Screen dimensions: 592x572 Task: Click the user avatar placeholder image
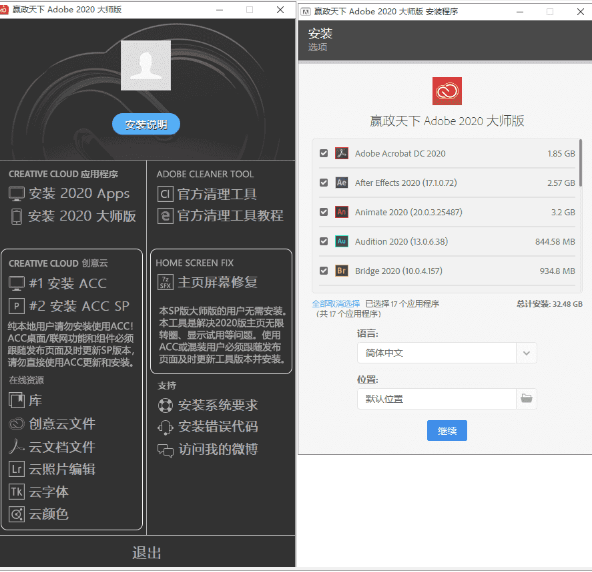coord(146,65)
